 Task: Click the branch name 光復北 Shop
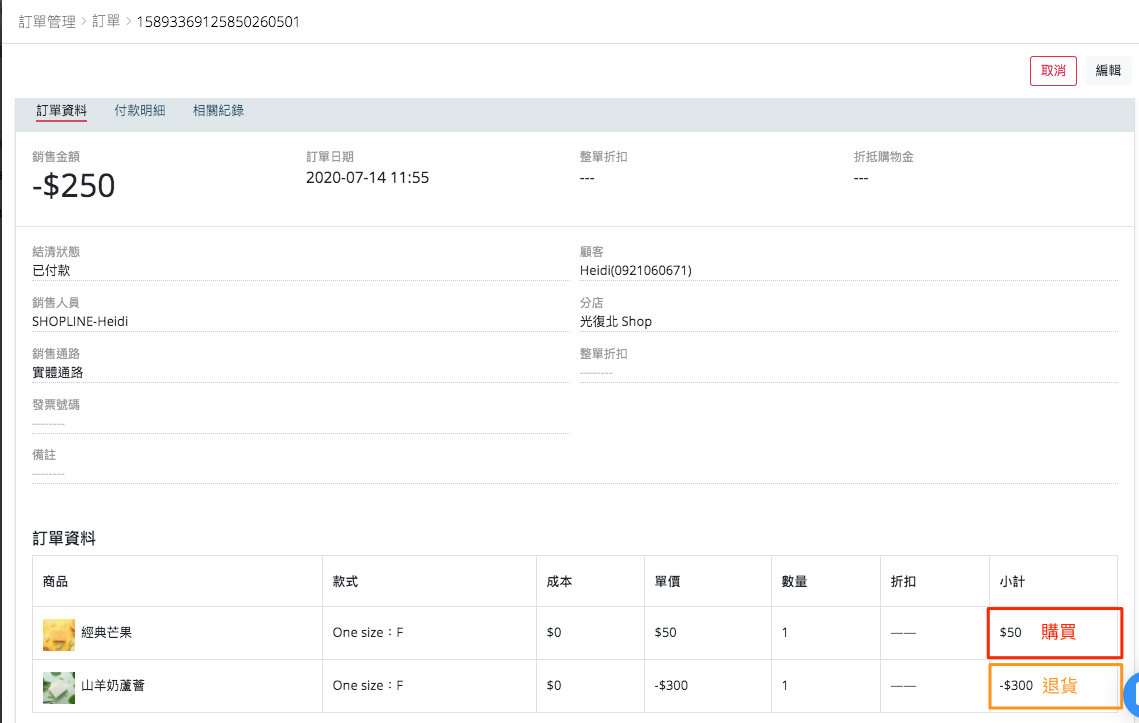tap(616, 321)
